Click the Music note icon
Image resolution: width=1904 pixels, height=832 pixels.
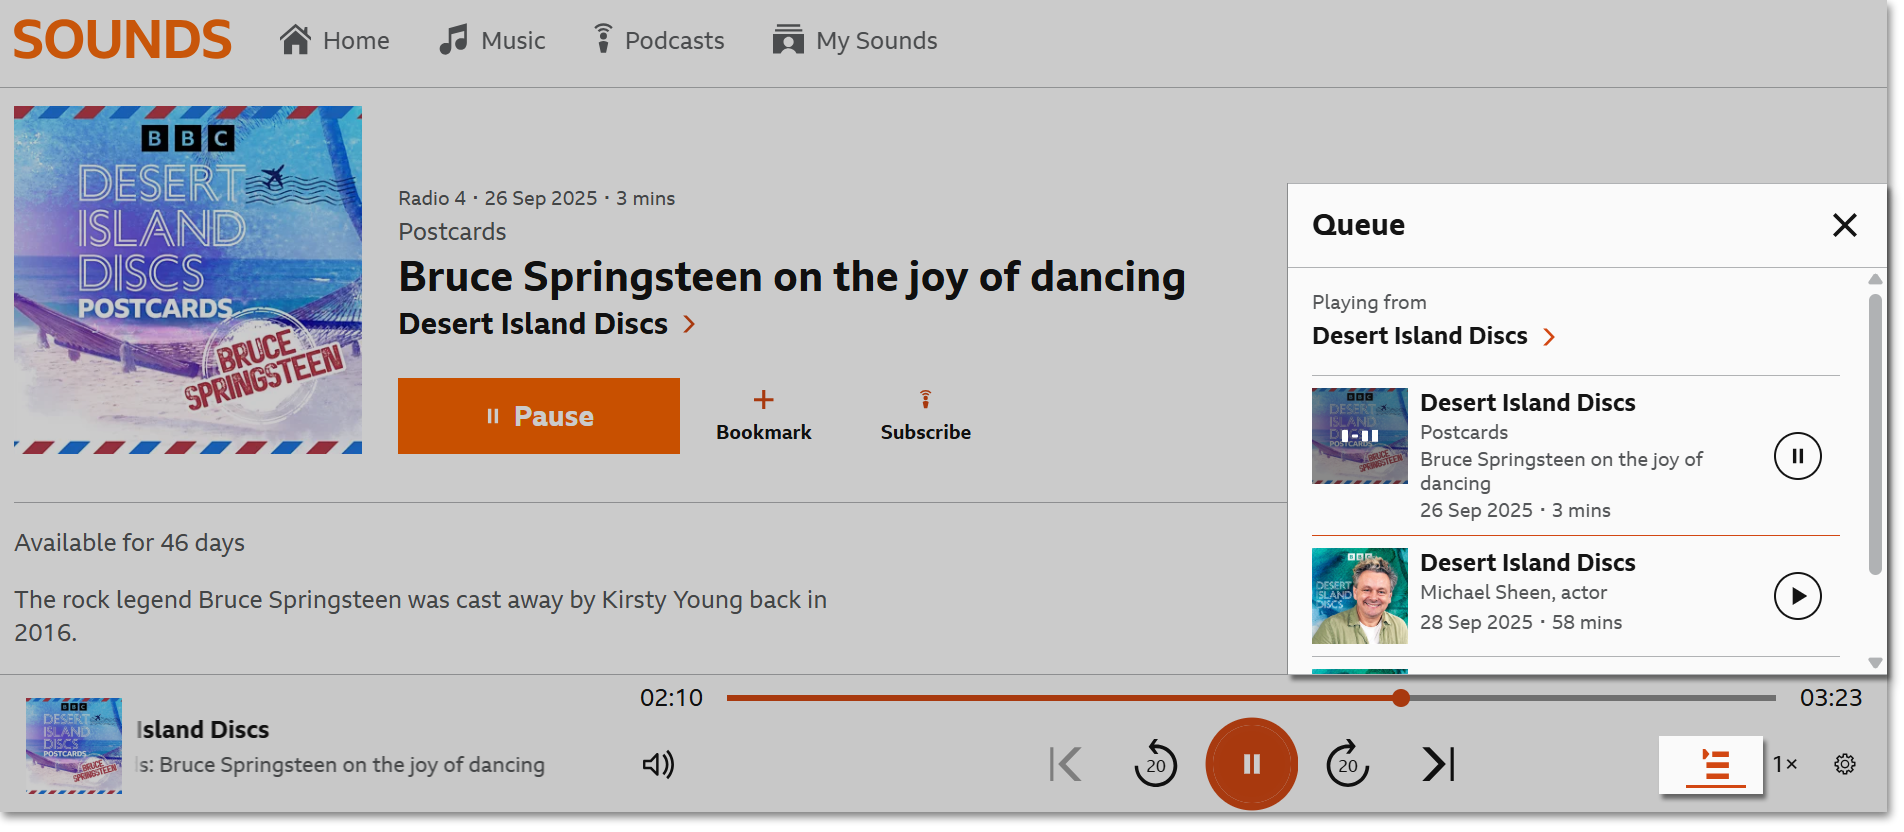[454, 40]
